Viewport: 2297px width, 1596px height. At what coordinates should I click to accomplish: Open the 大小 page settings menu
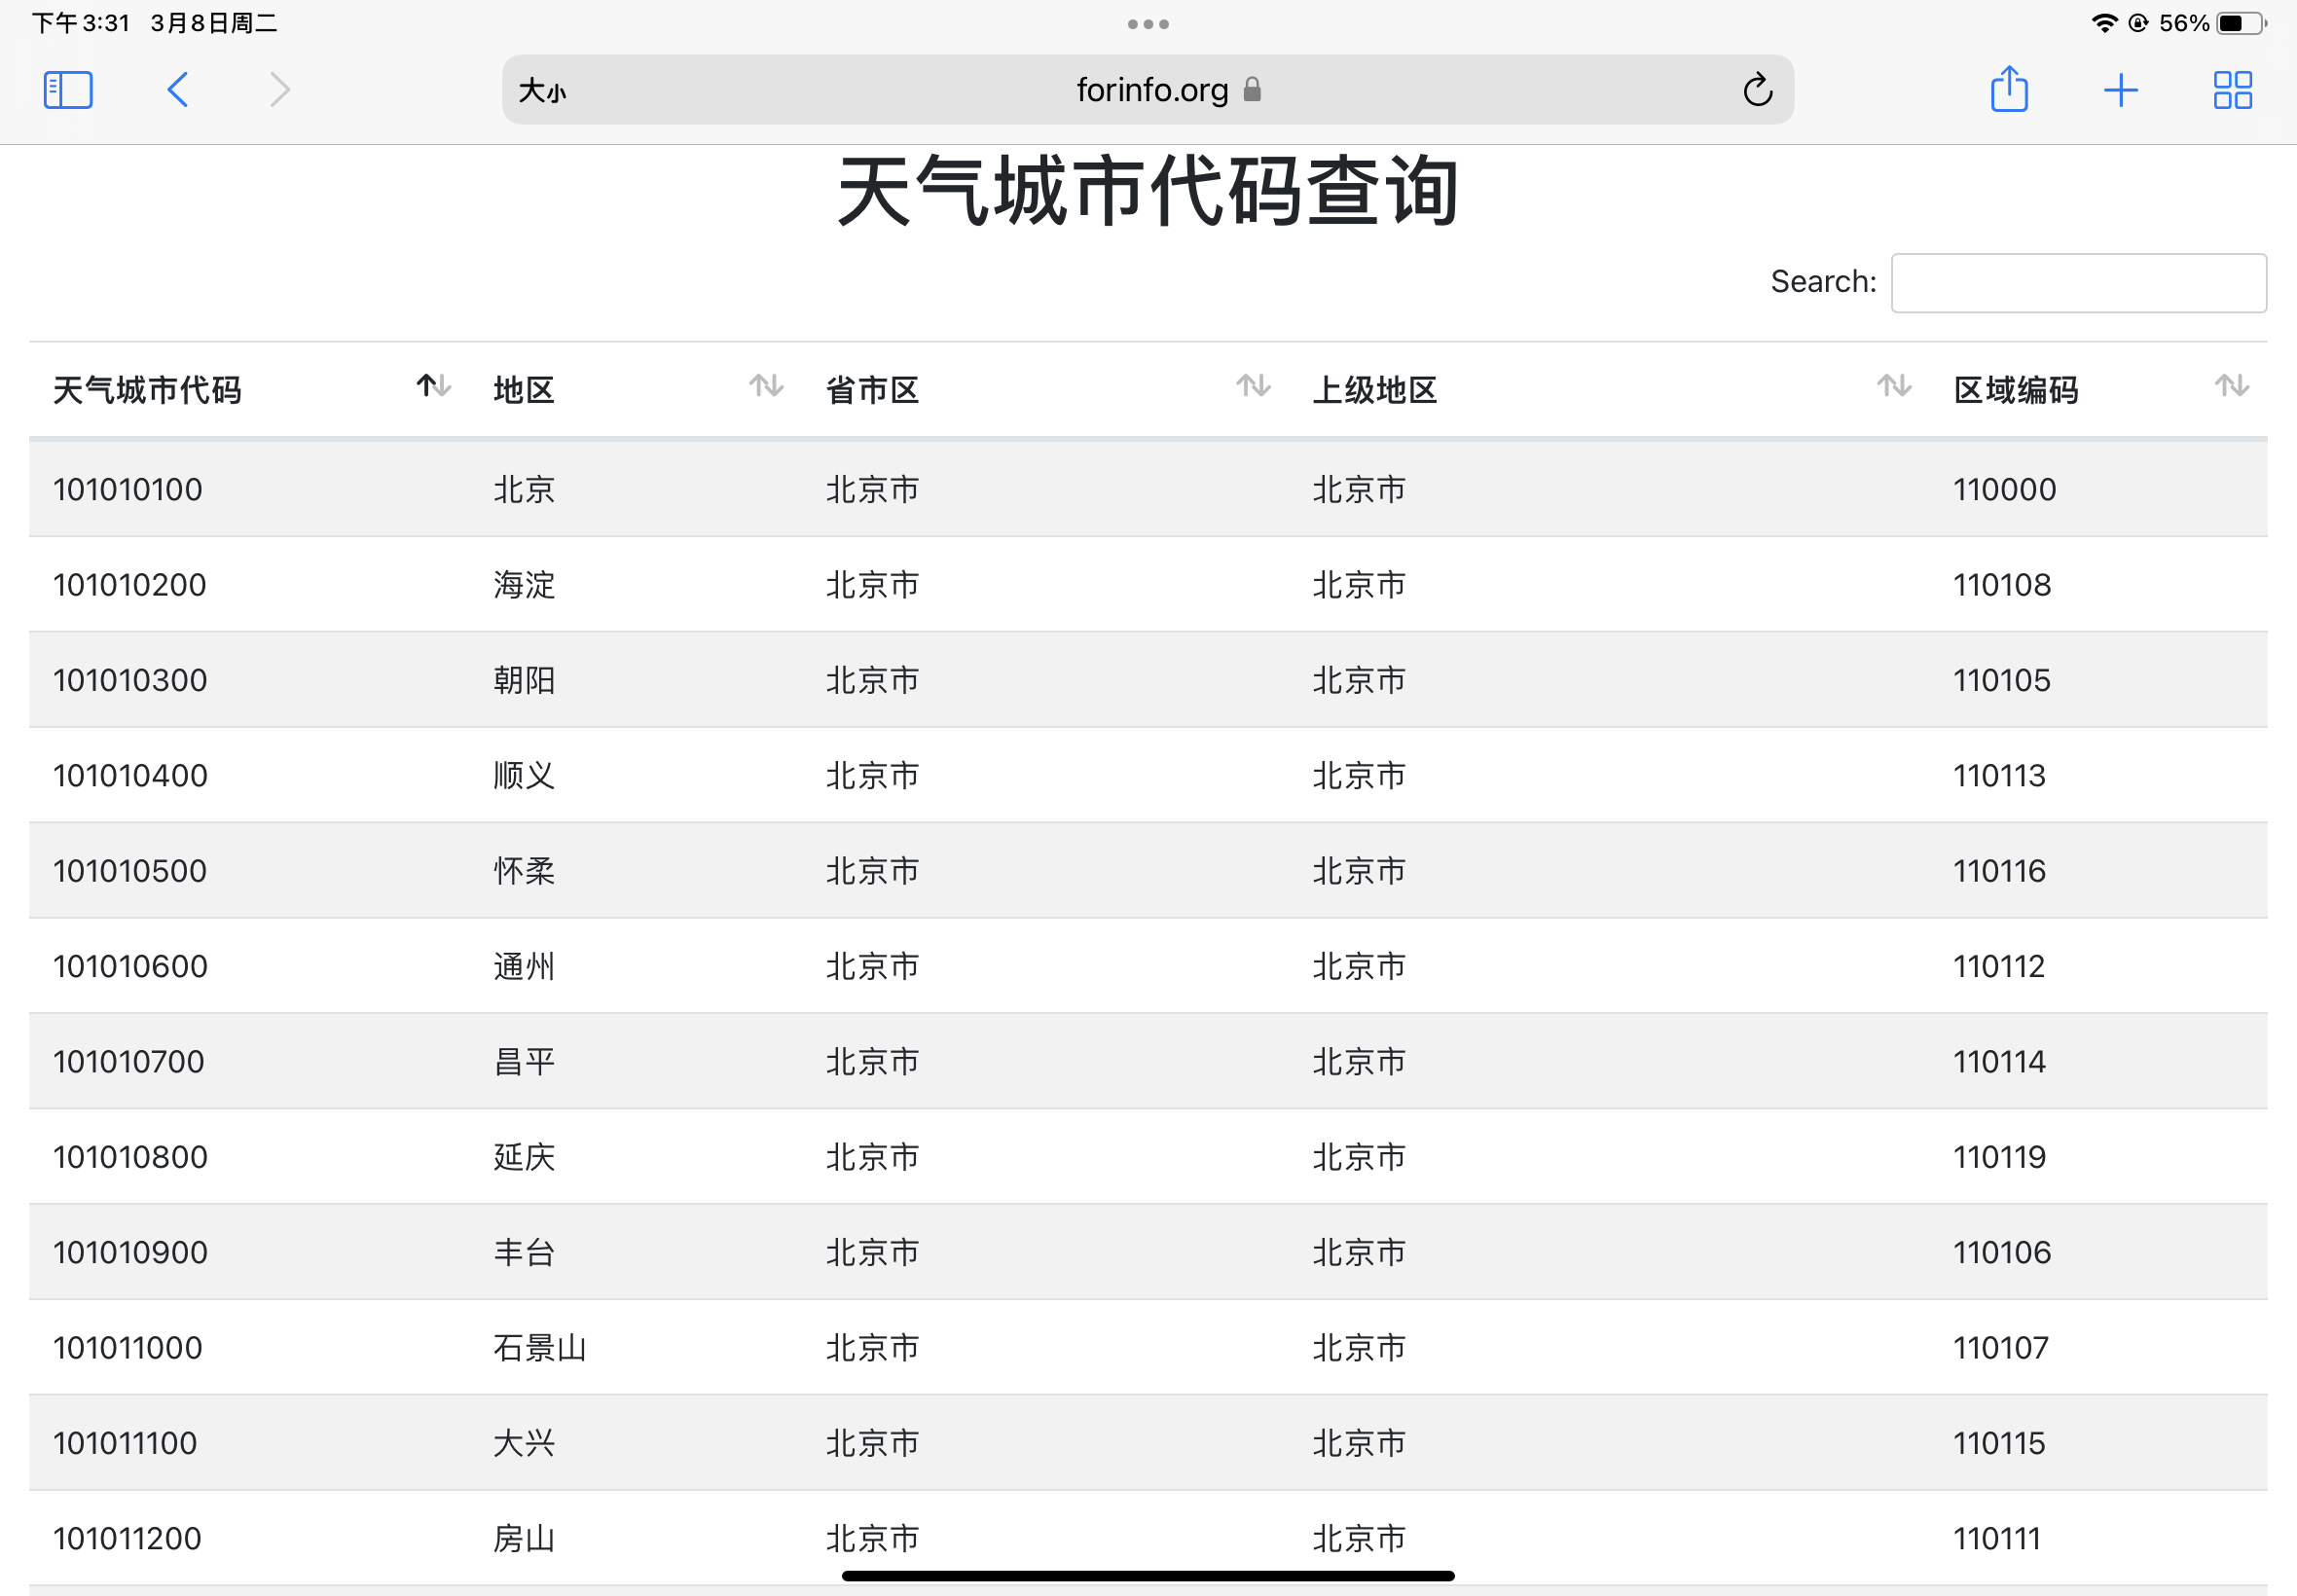coord(543,91)
